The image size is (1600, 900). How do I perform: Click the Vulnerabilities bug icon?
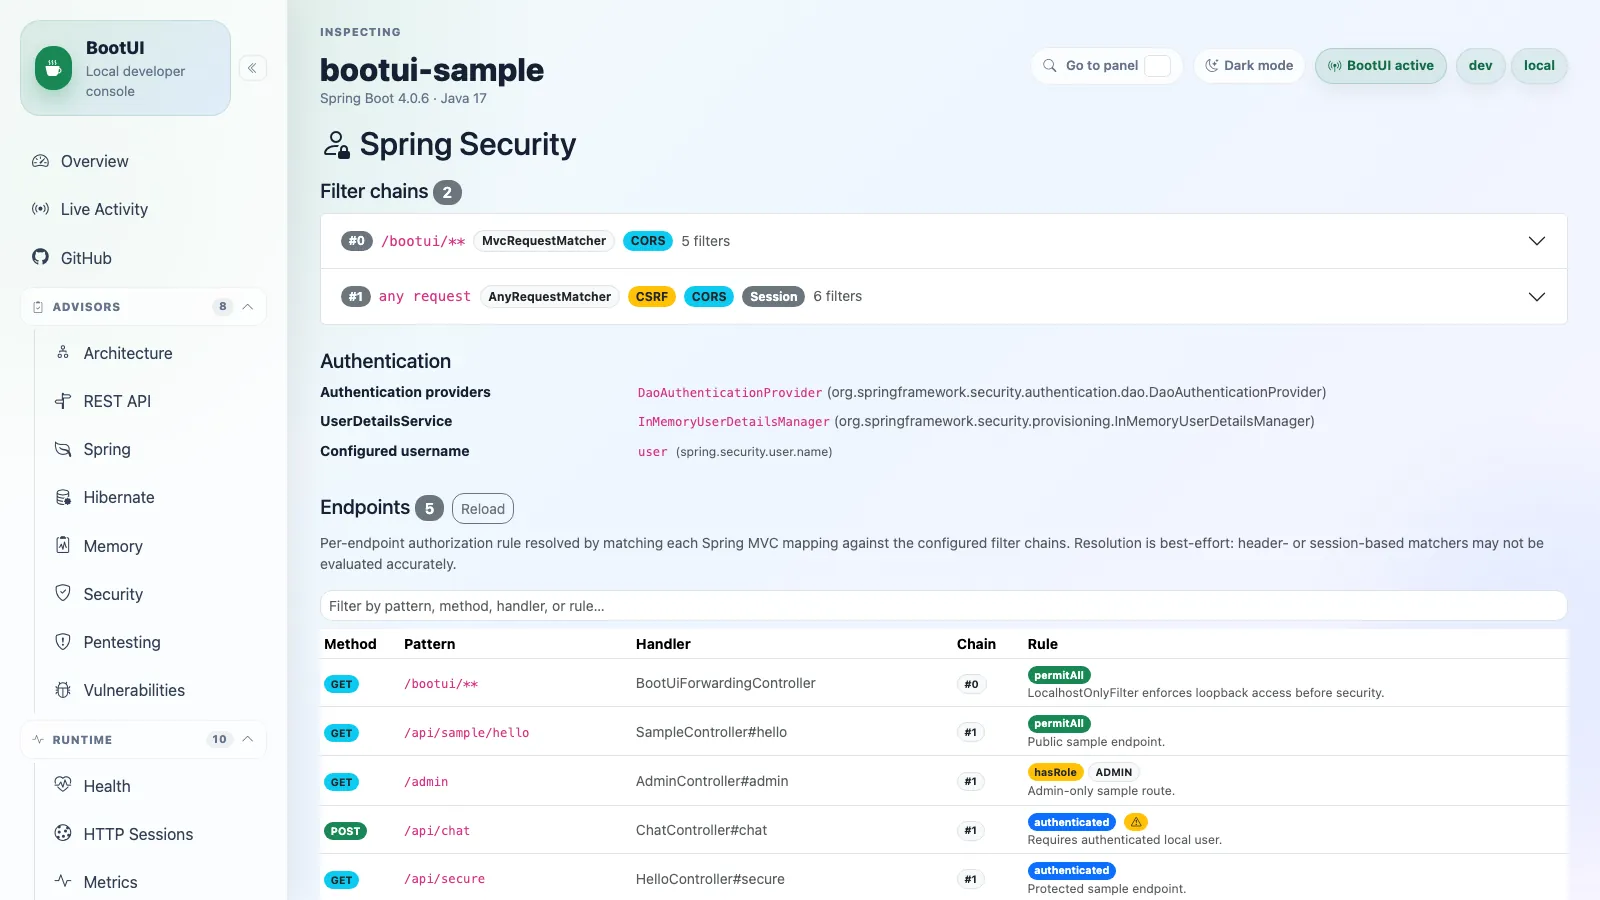click(63, 690)
